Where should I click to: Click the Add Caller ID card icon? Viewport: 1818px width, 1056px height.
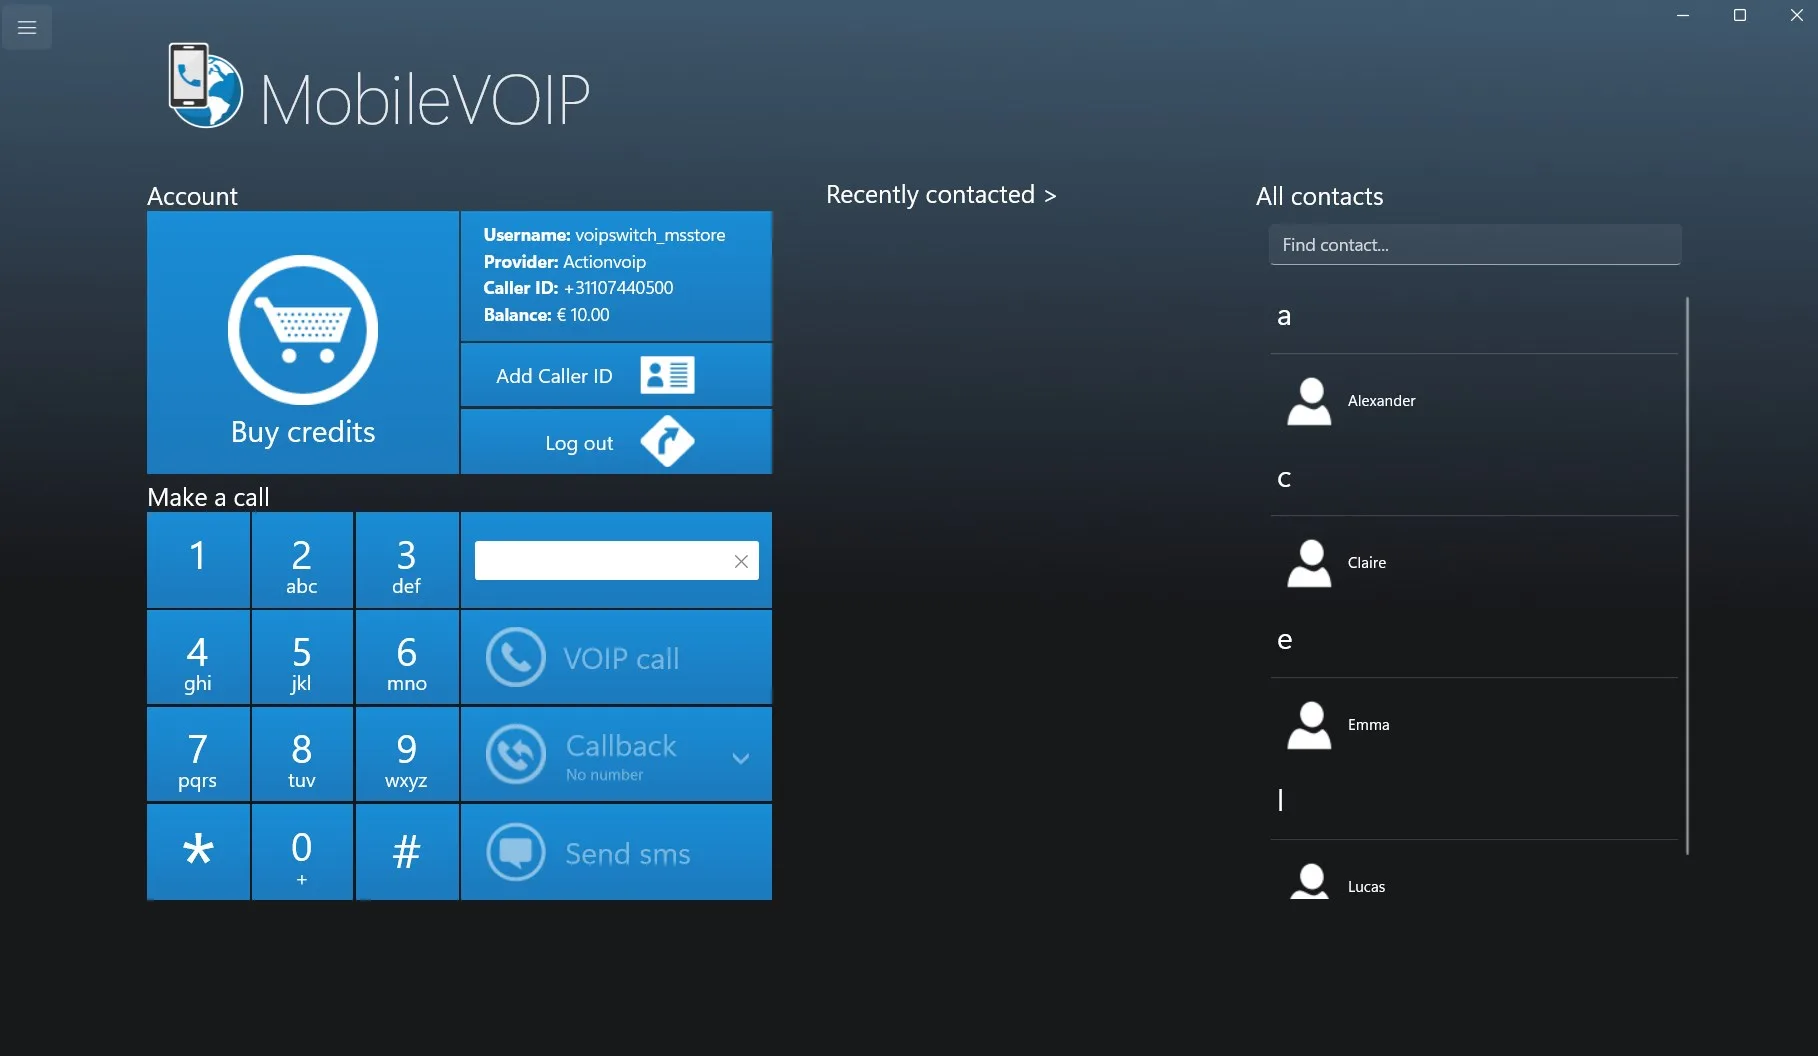[x=667, y=376]
